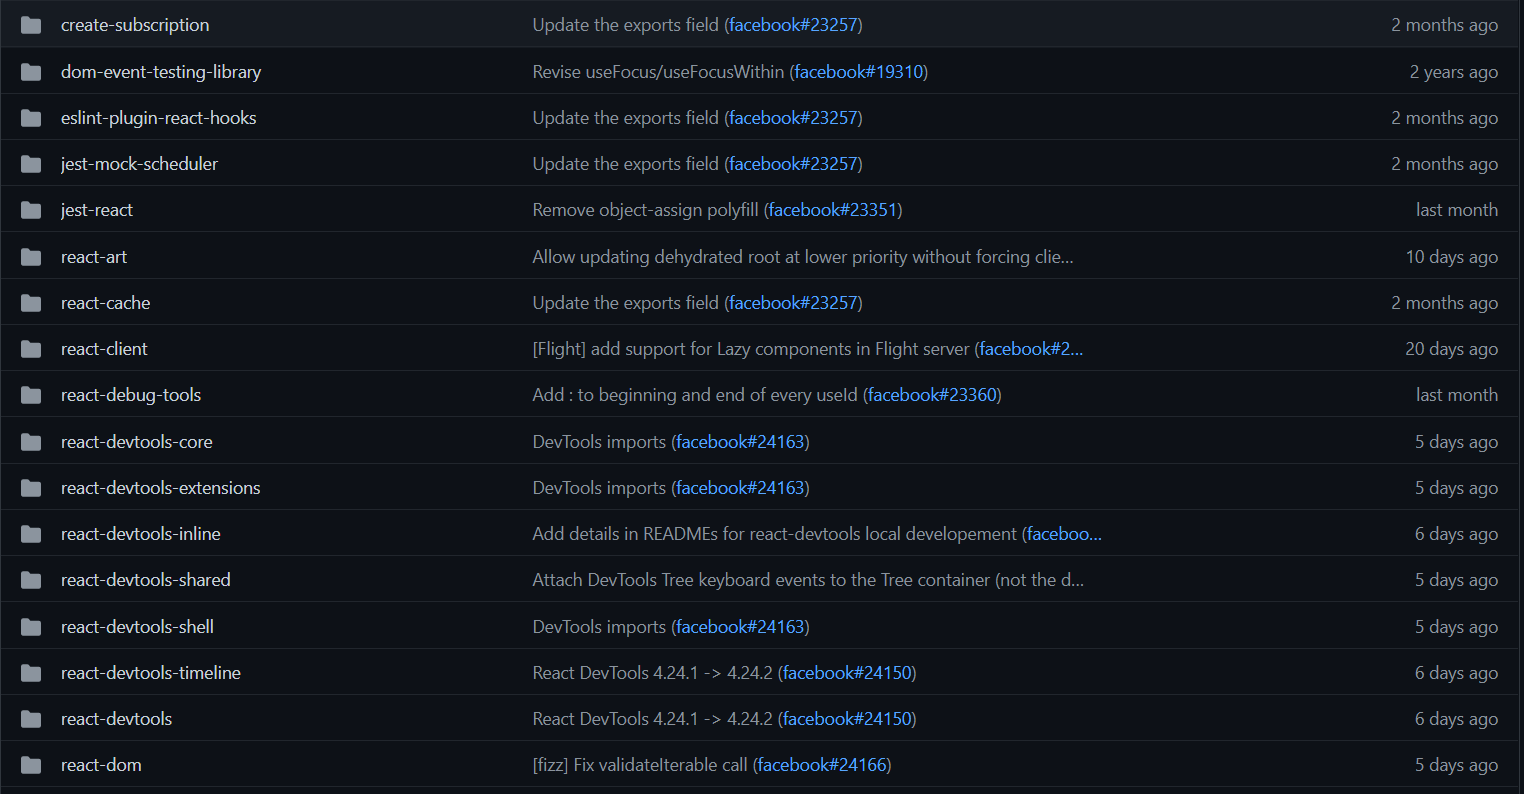Viewport: 1524px width, 794px height.
Task: Click '[fizz] Fix validateIterable call' commit message
Action: tap(640, 765)
